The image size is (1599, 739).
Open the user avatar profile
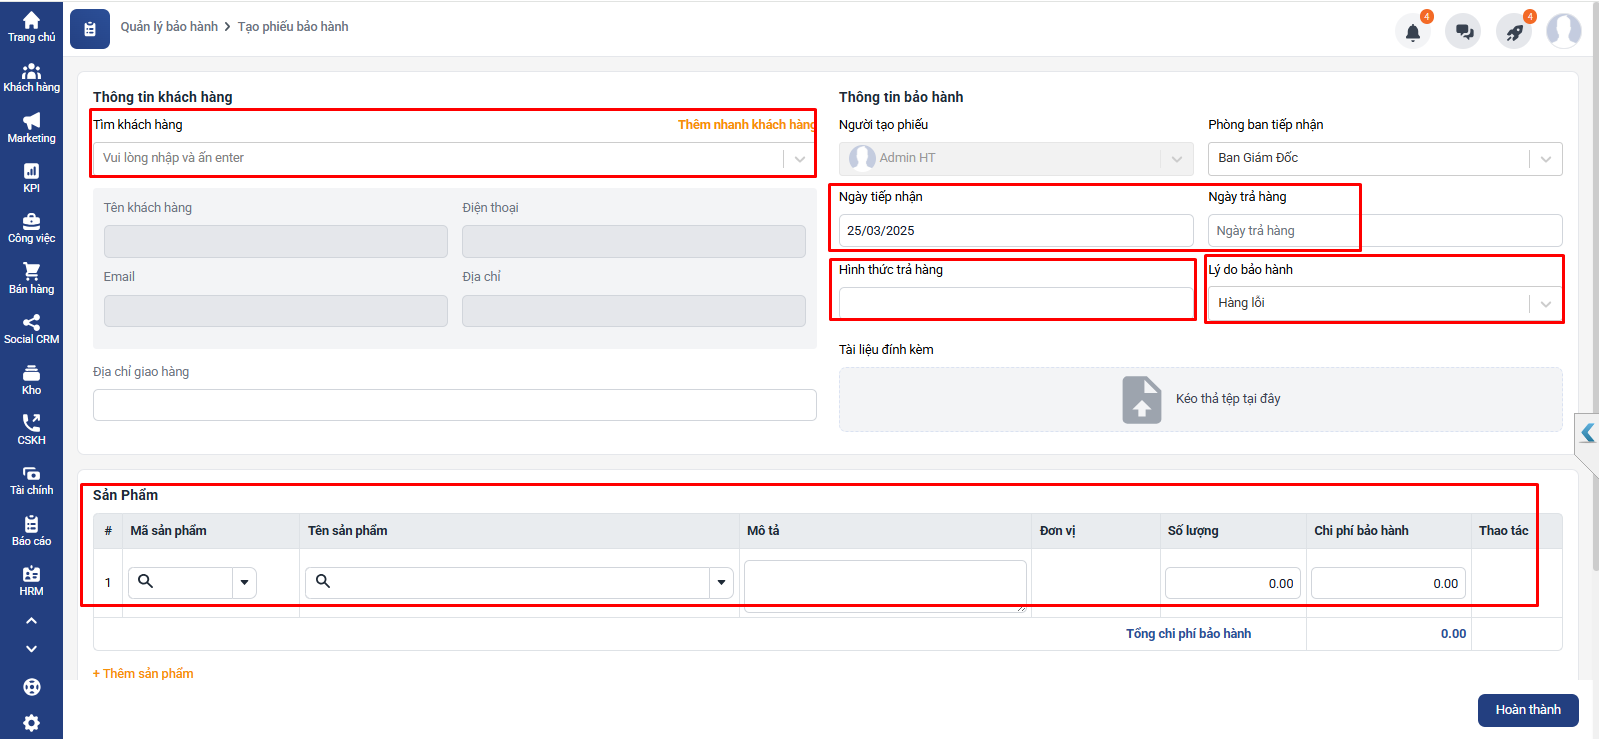pos(1563,31)
